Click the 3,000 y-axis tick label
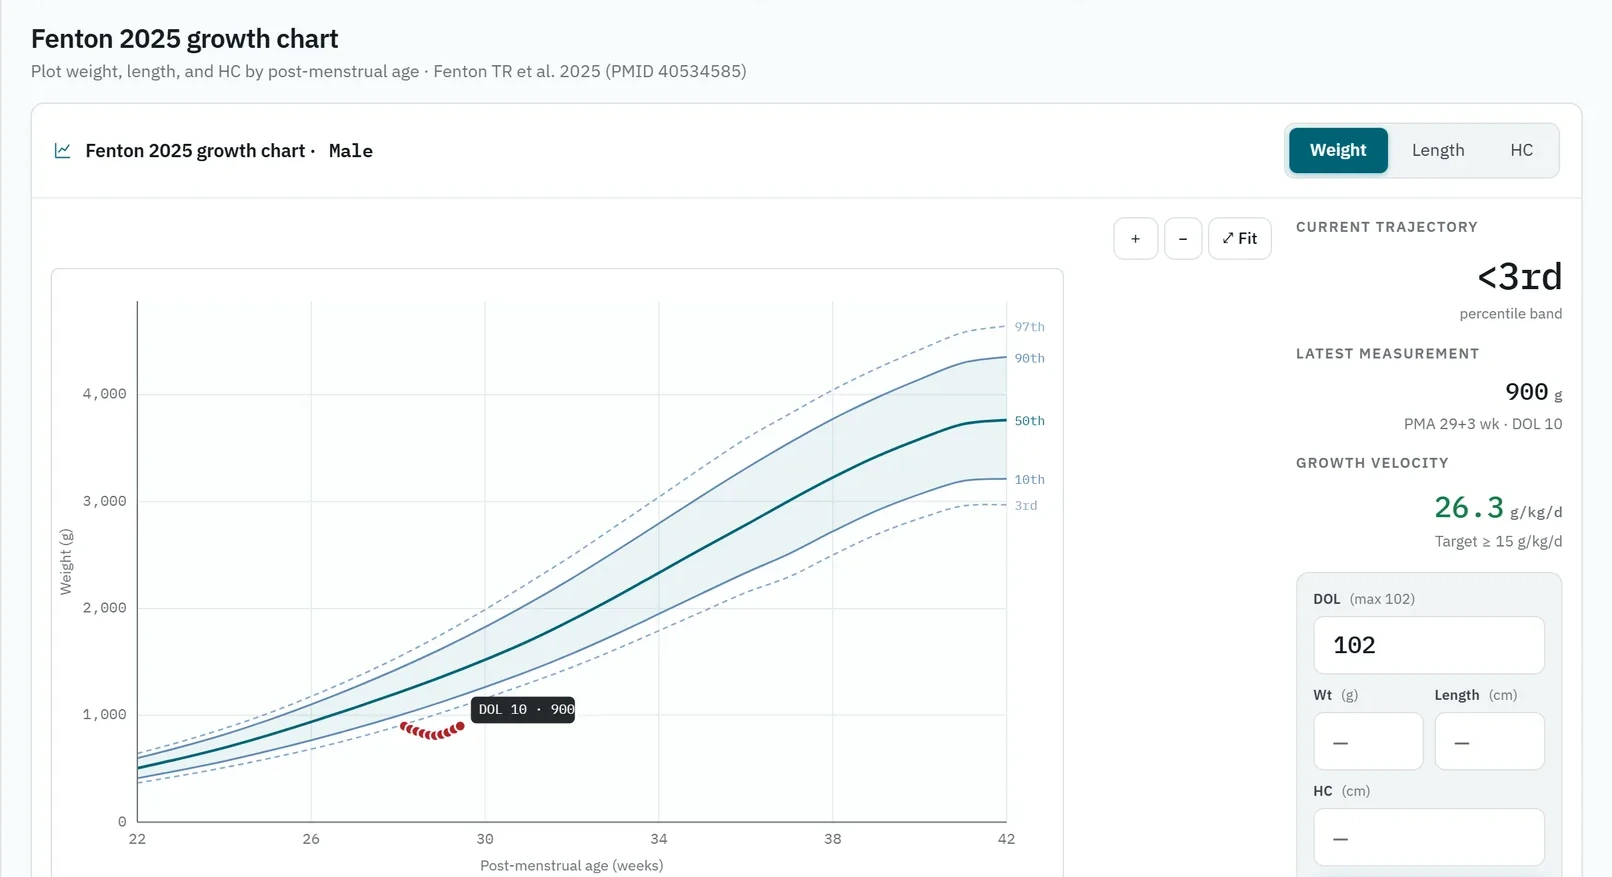 (104, 501)
